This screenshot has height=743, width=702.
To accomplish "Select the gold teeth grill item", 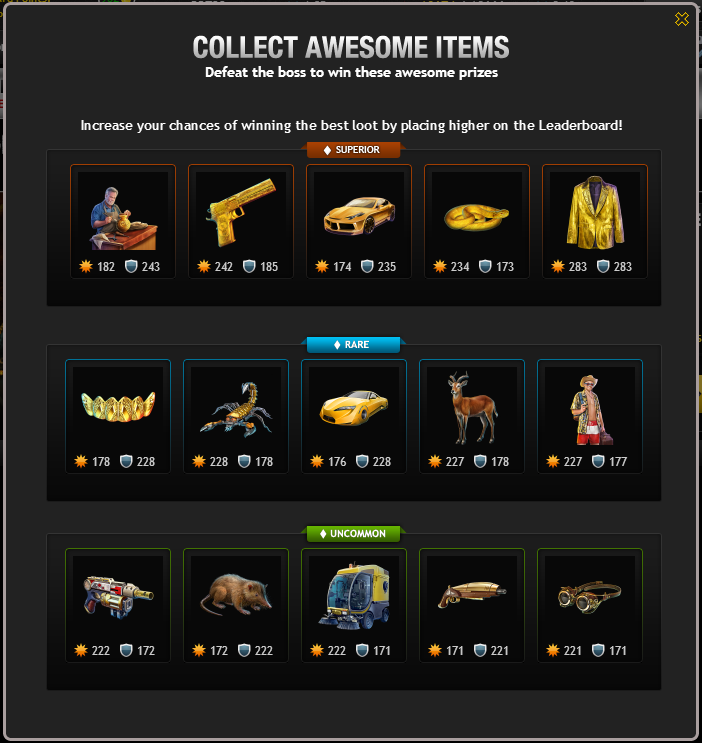I will click(118, 416).
